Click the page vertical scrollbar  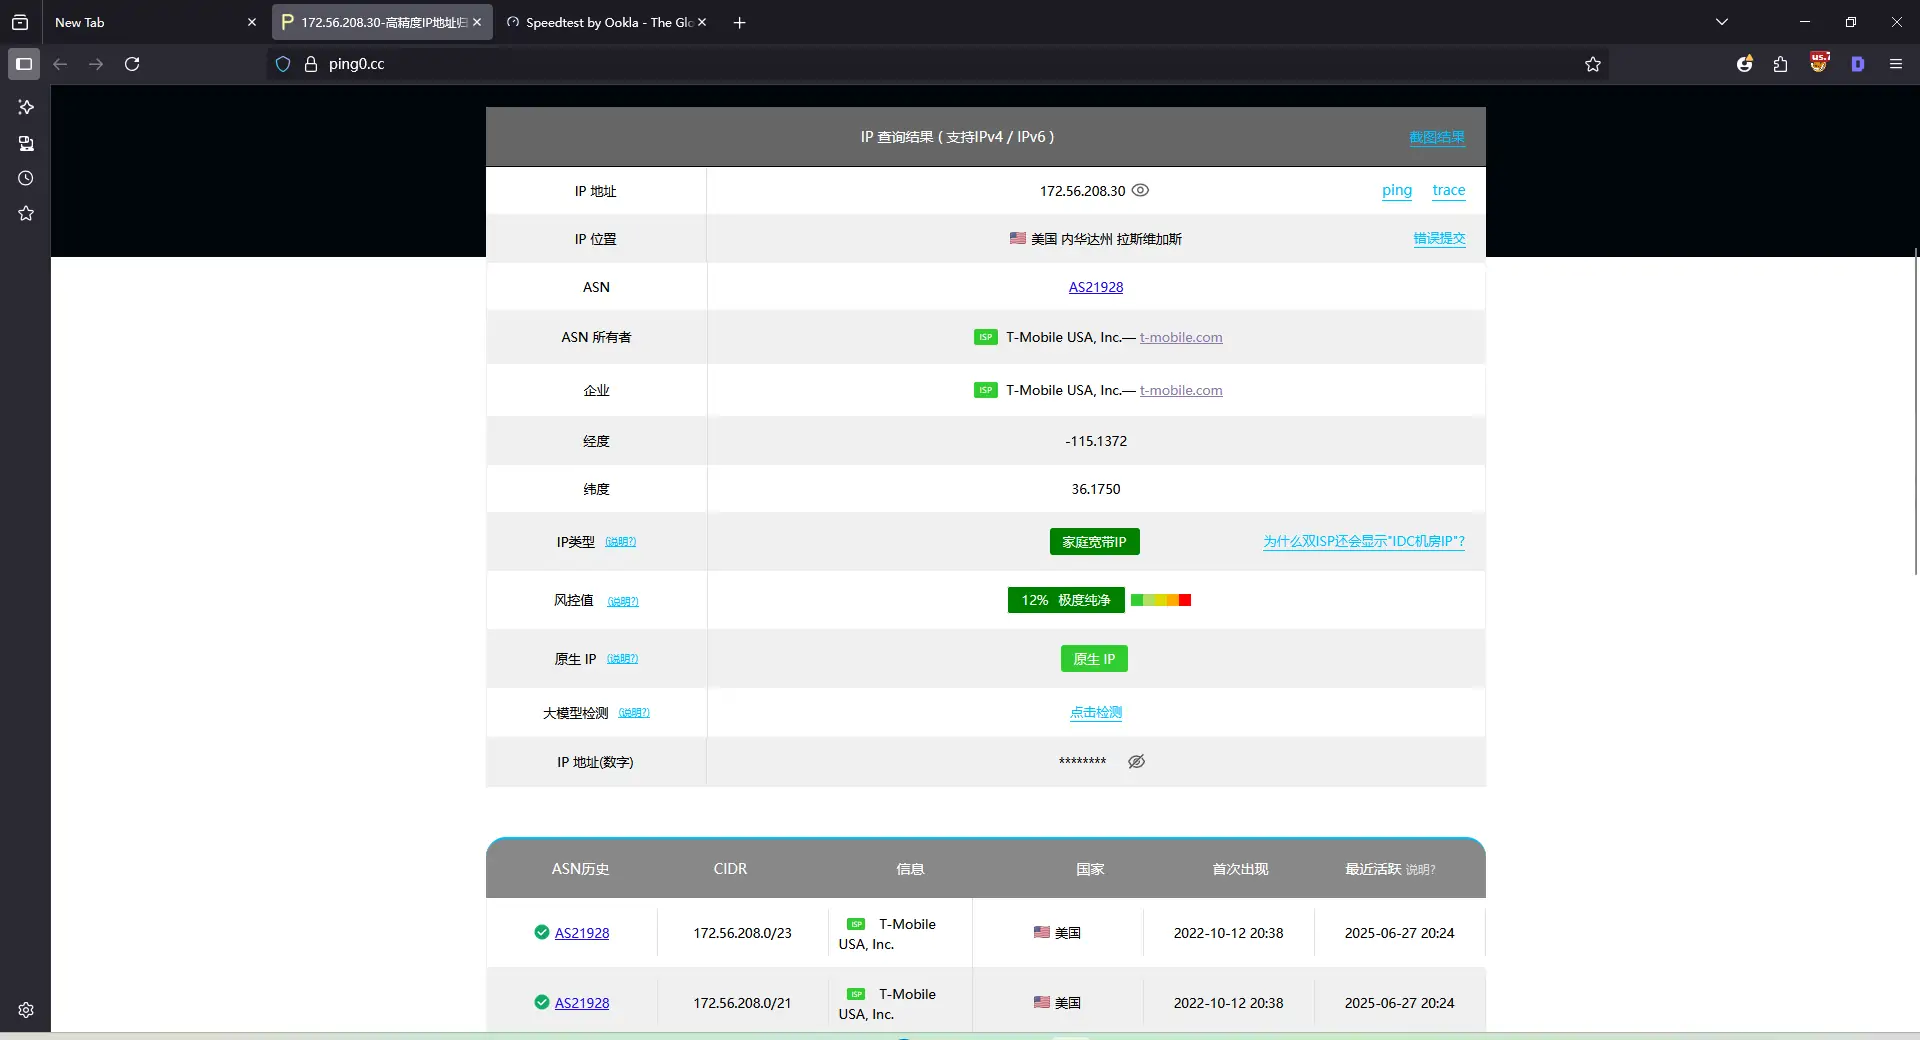click(x=1915, y=410)
